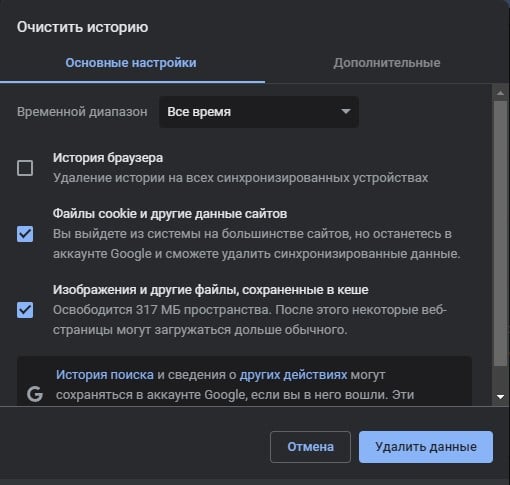Click the Изображения и другие файлы title
The width and height of the screenshot is (510, 485).
pyautogui.click(x=211, y=290)
